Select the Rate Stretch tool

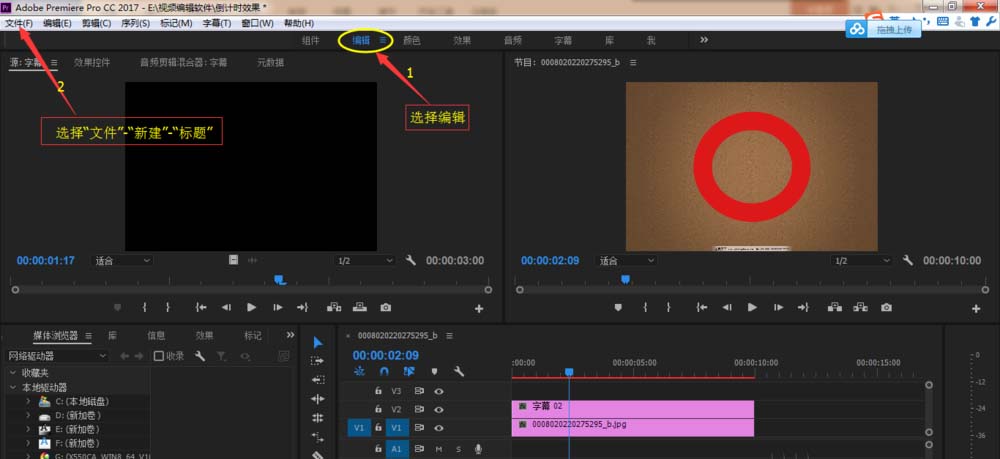(318, 418)
